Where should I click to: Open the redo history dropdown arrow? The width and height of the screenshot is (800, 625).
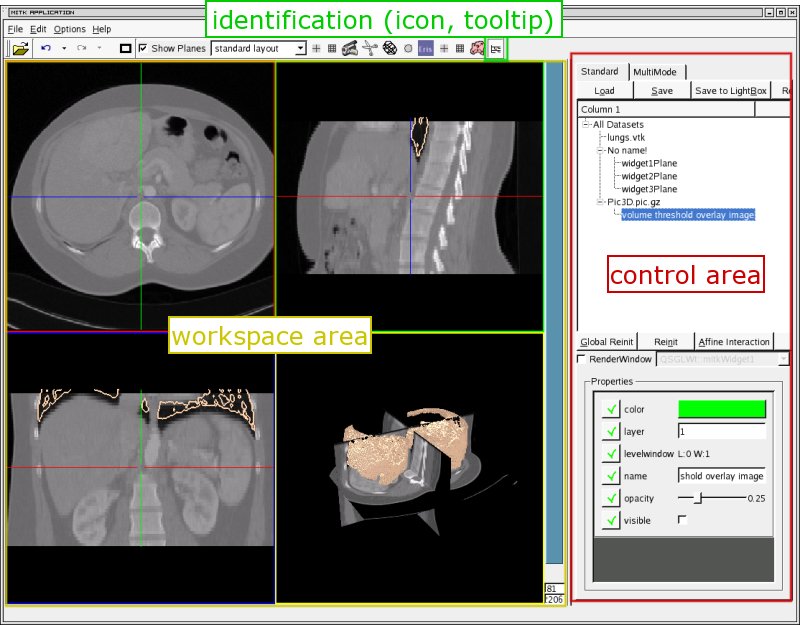(99, 48)
